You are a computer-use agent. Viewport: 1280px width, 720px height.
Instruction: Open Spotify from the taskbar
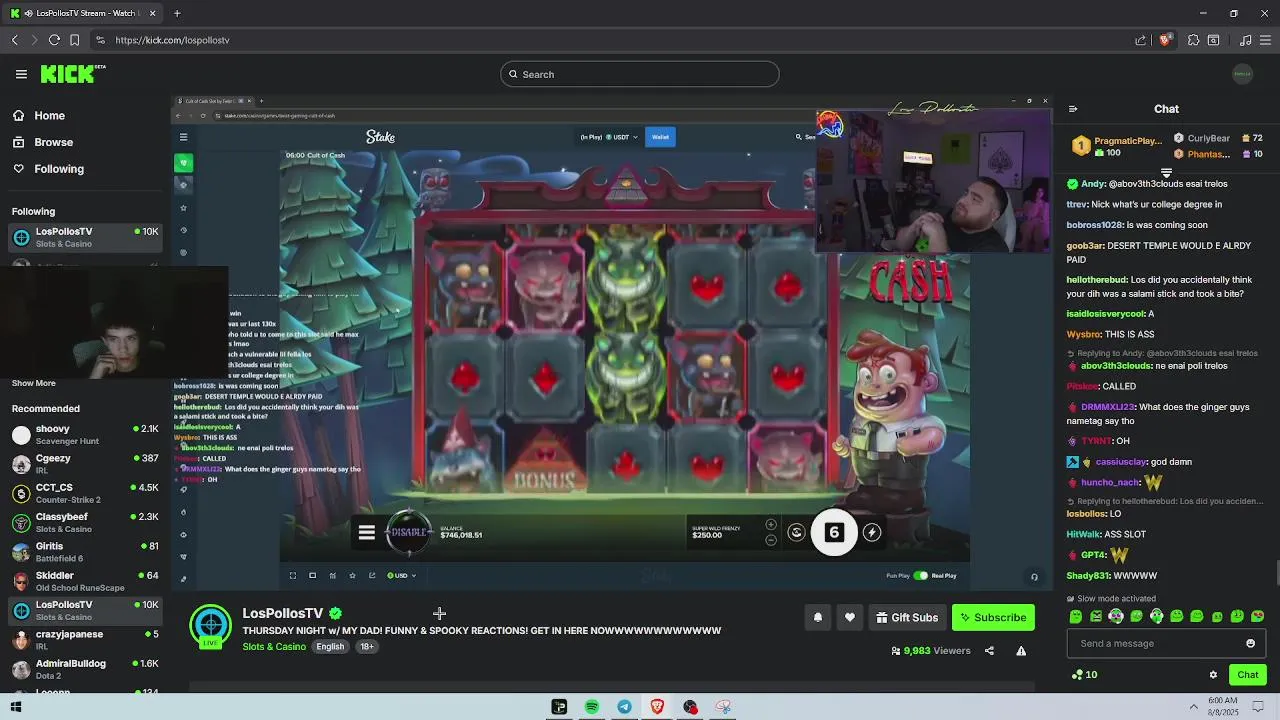592,707
